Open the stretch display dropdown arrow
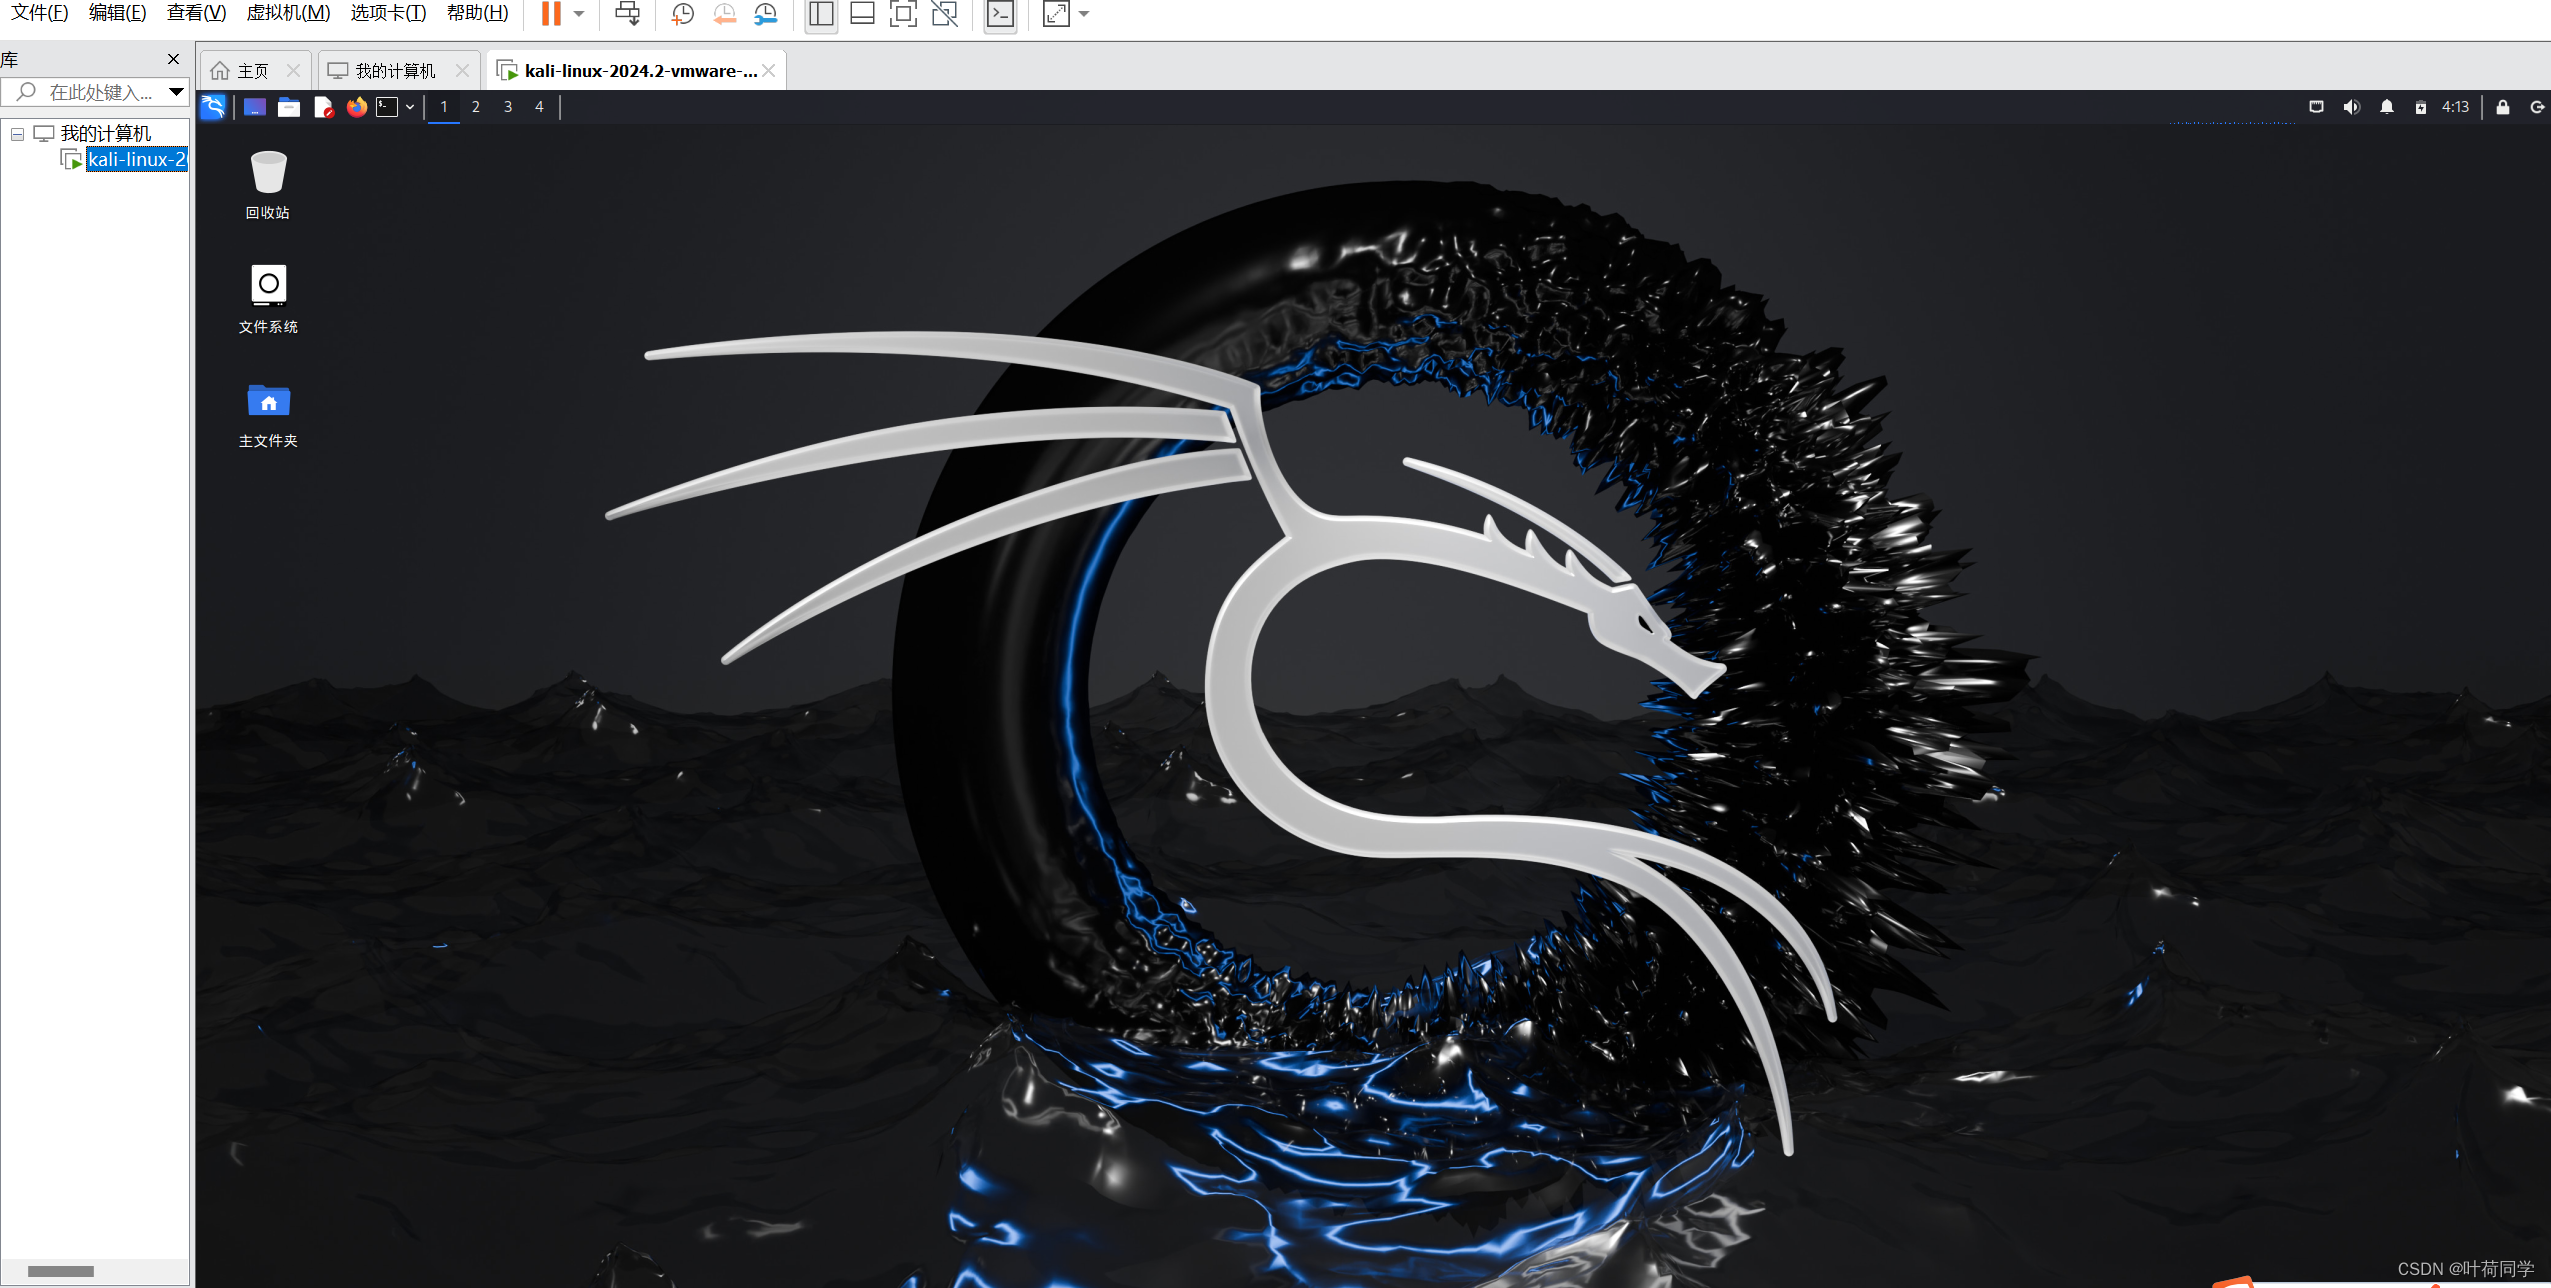Screen dimensions: 2551x1288 (1084, 14)
